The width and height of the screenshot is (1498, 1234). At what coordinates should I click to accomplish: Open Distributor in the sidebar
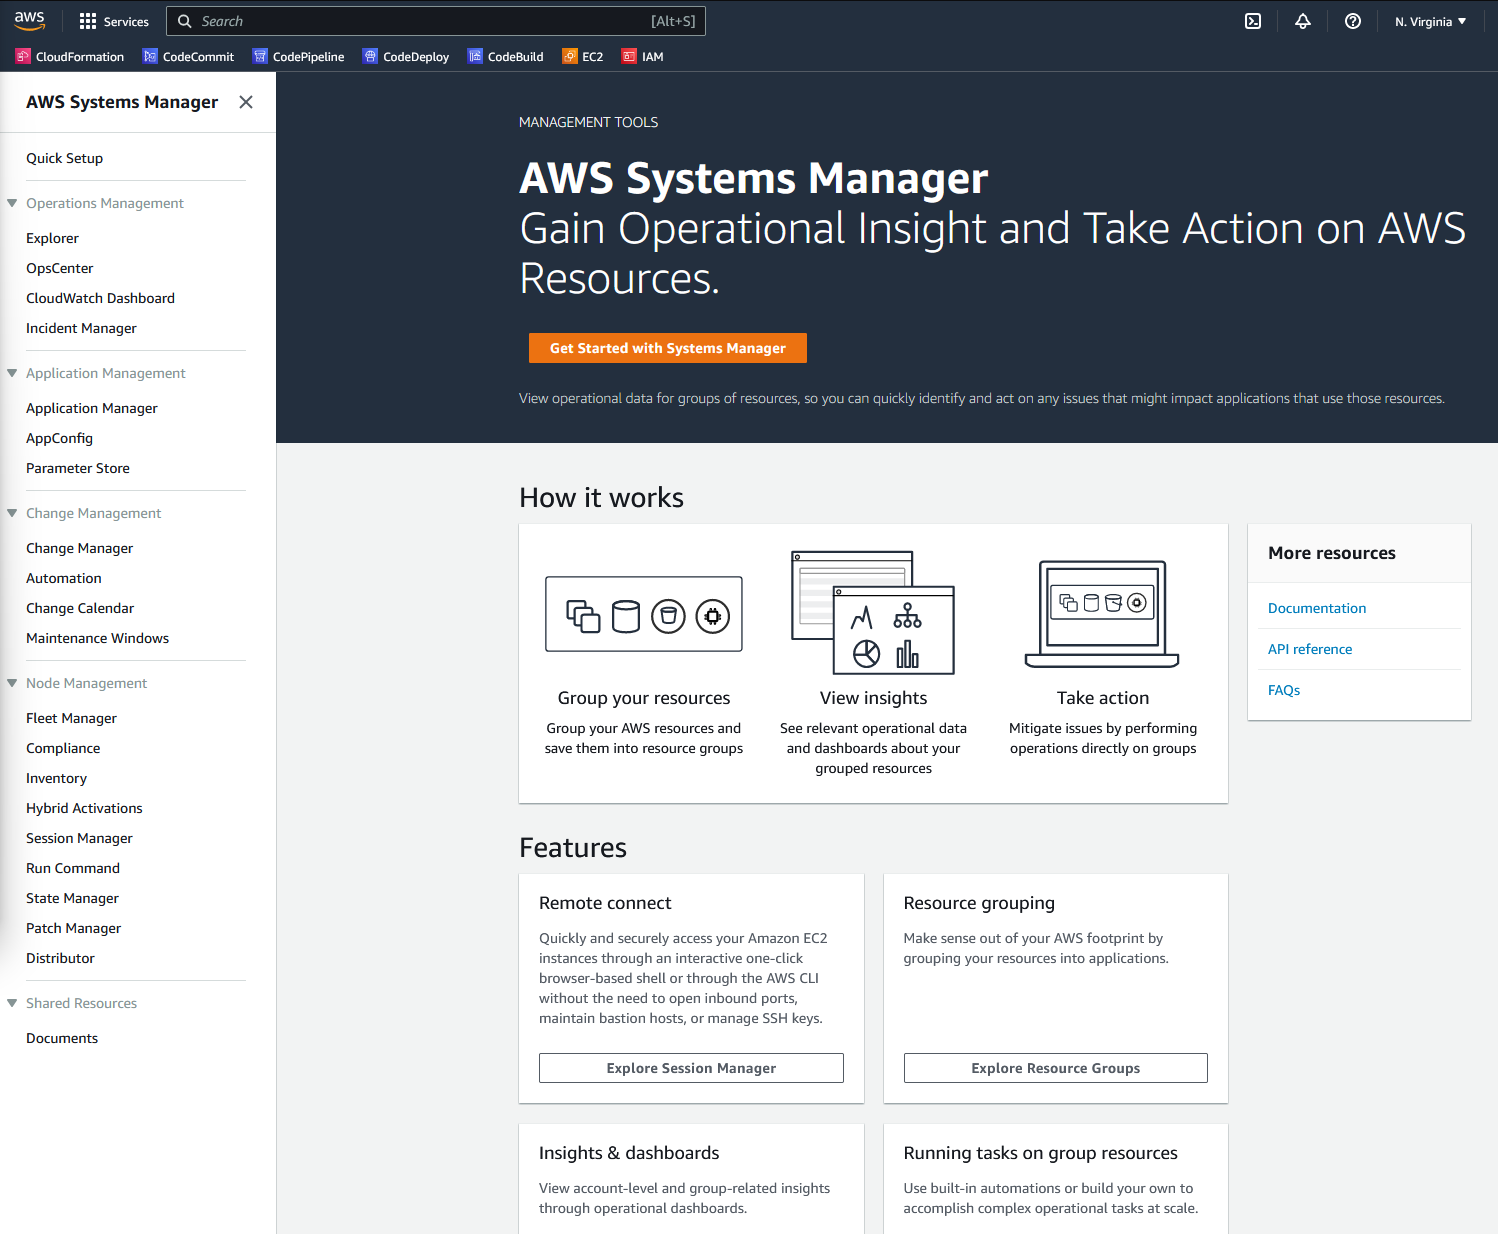[60, 958]
